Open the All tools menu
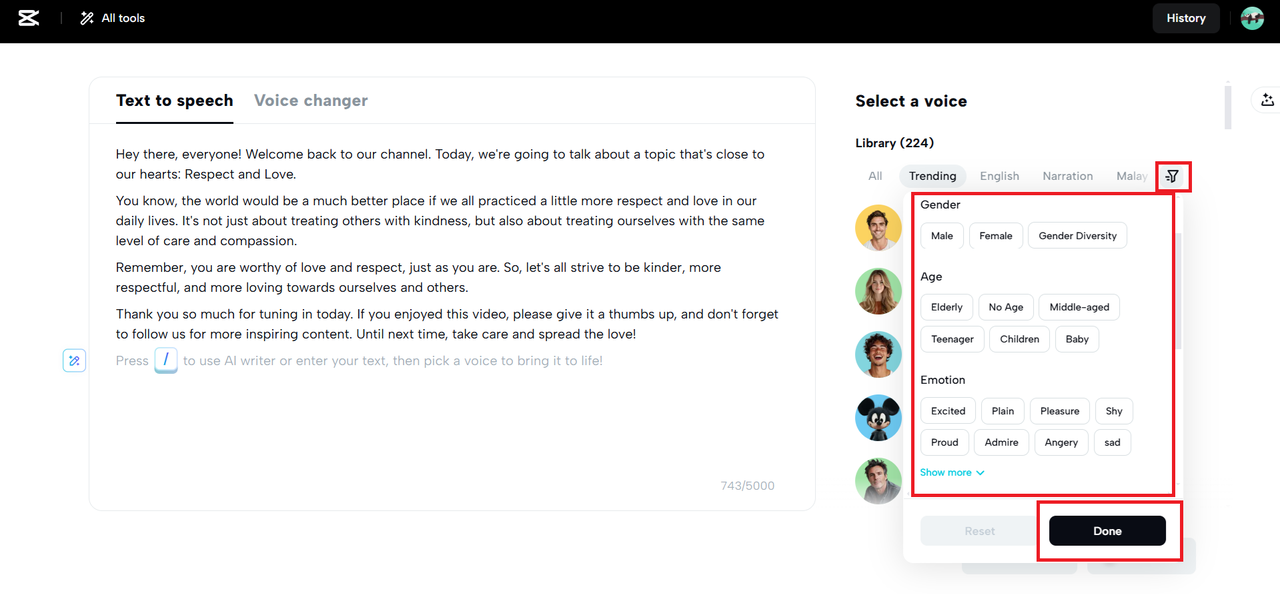Screen dimensions: 1280x597 (112, 18)
